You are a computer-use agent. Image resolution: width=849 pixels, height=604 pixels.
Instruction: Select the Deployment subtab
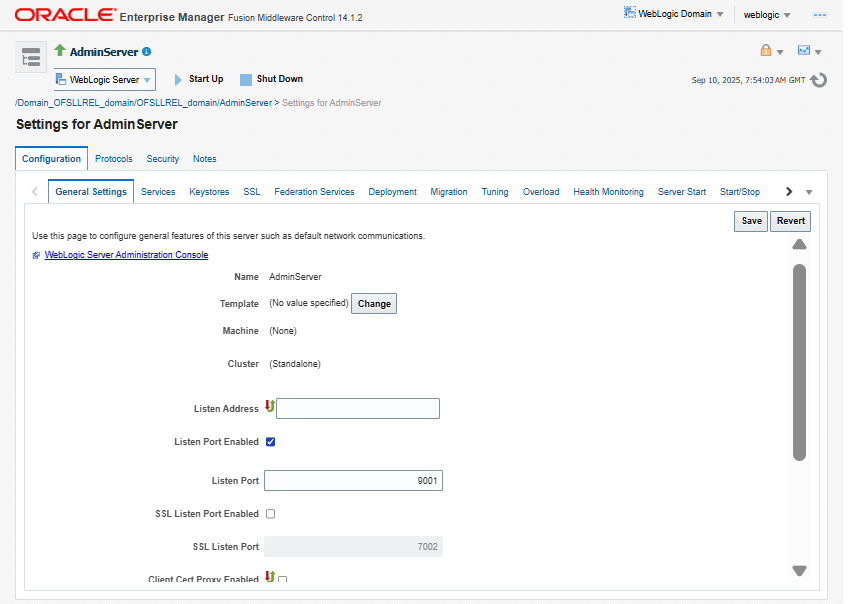coord(393,192)
